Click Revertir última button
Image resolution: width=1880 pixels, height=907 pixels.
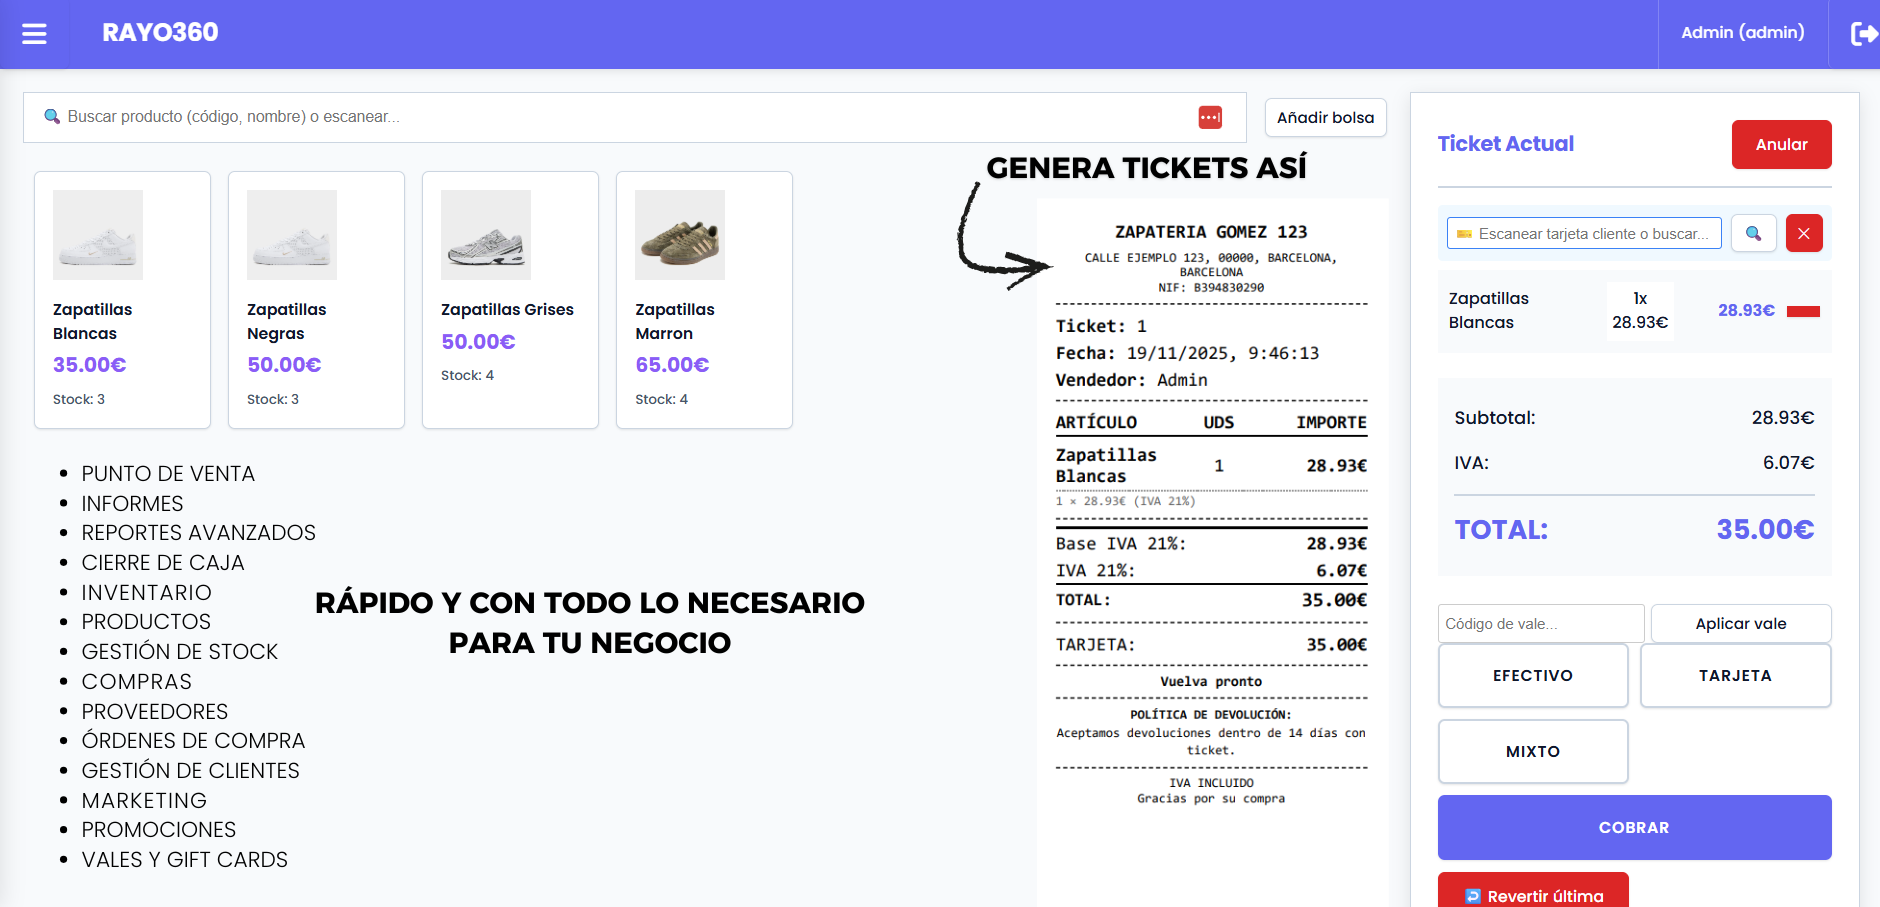(x=1533, y=893)
